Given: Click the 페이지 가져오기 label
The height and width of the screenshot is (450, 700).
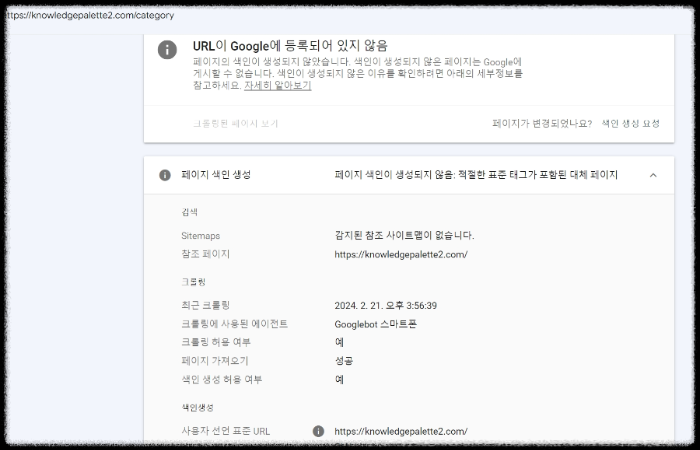Looking at the screenshot, I should coord(215,361).
